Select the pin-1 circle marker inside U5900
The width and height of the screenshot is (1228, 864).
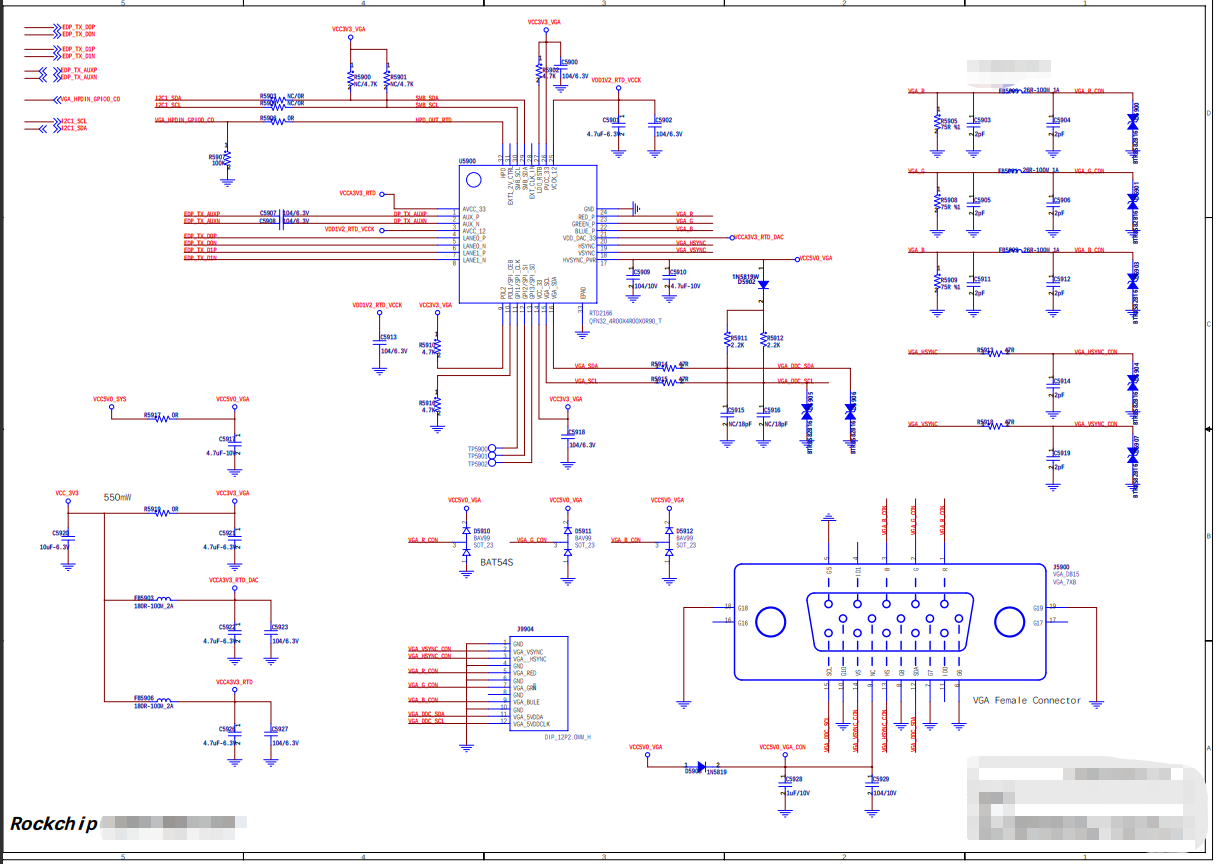point(474,180)
